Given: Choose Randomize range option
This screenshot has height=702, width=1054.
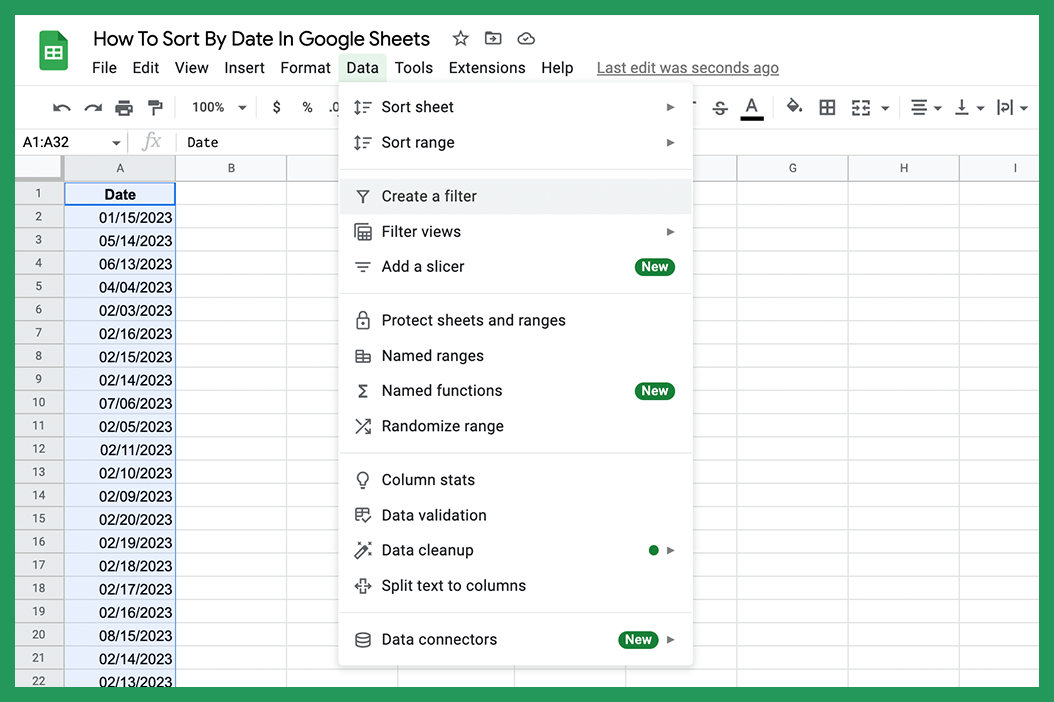Looking at the screenshot, I should click(x=516, y=426).
